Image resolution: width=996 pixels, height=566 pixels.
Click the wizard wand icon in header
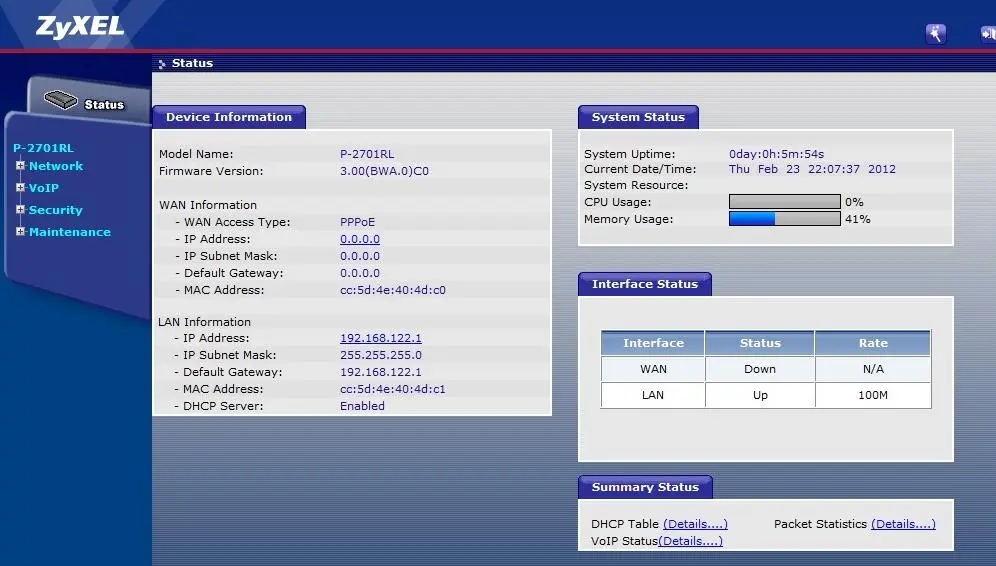point(936,34)
